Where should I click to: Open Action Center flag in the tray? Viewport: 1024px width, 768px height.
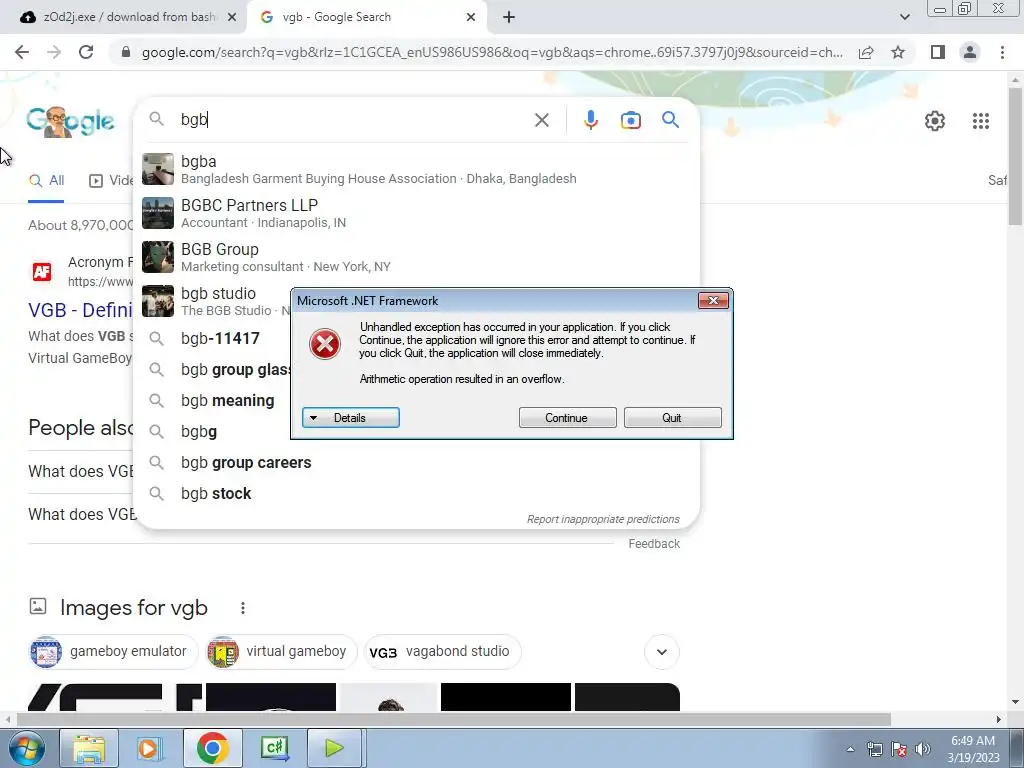coord(899,749)
